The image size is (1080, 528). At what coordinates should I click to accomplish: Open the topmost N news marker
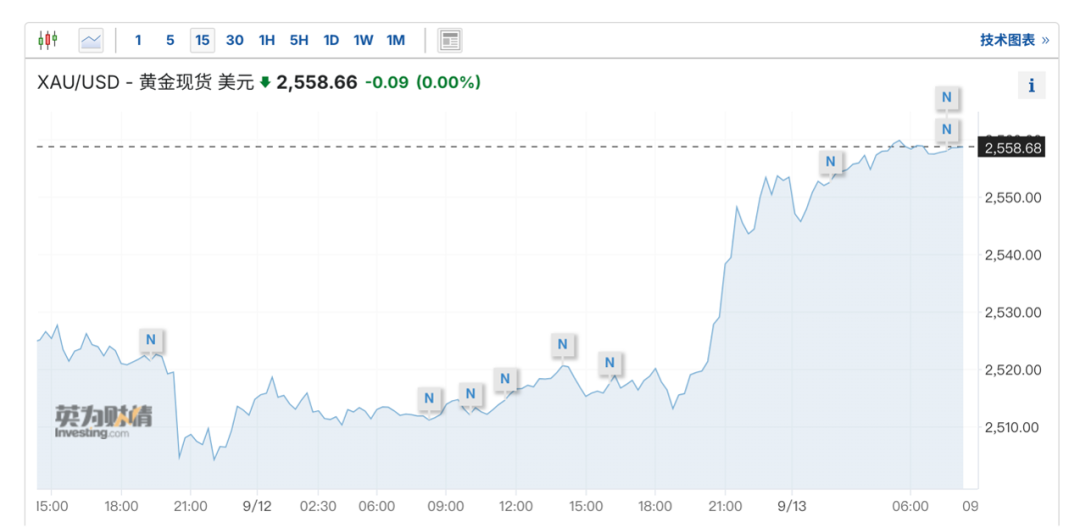[x=947, y=98]
